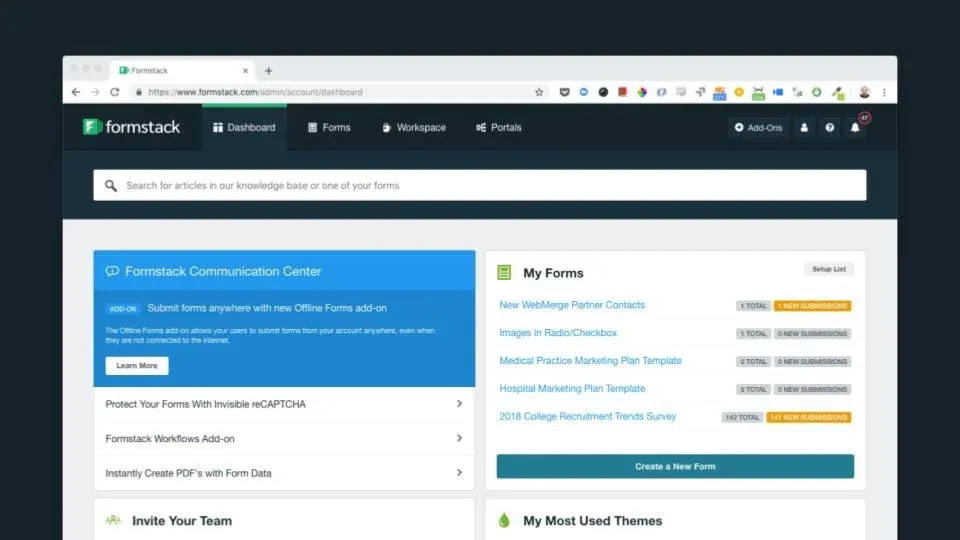
Task: Expand Instantly Create PDF's with Form Data
Action: [x=284, y=473]
